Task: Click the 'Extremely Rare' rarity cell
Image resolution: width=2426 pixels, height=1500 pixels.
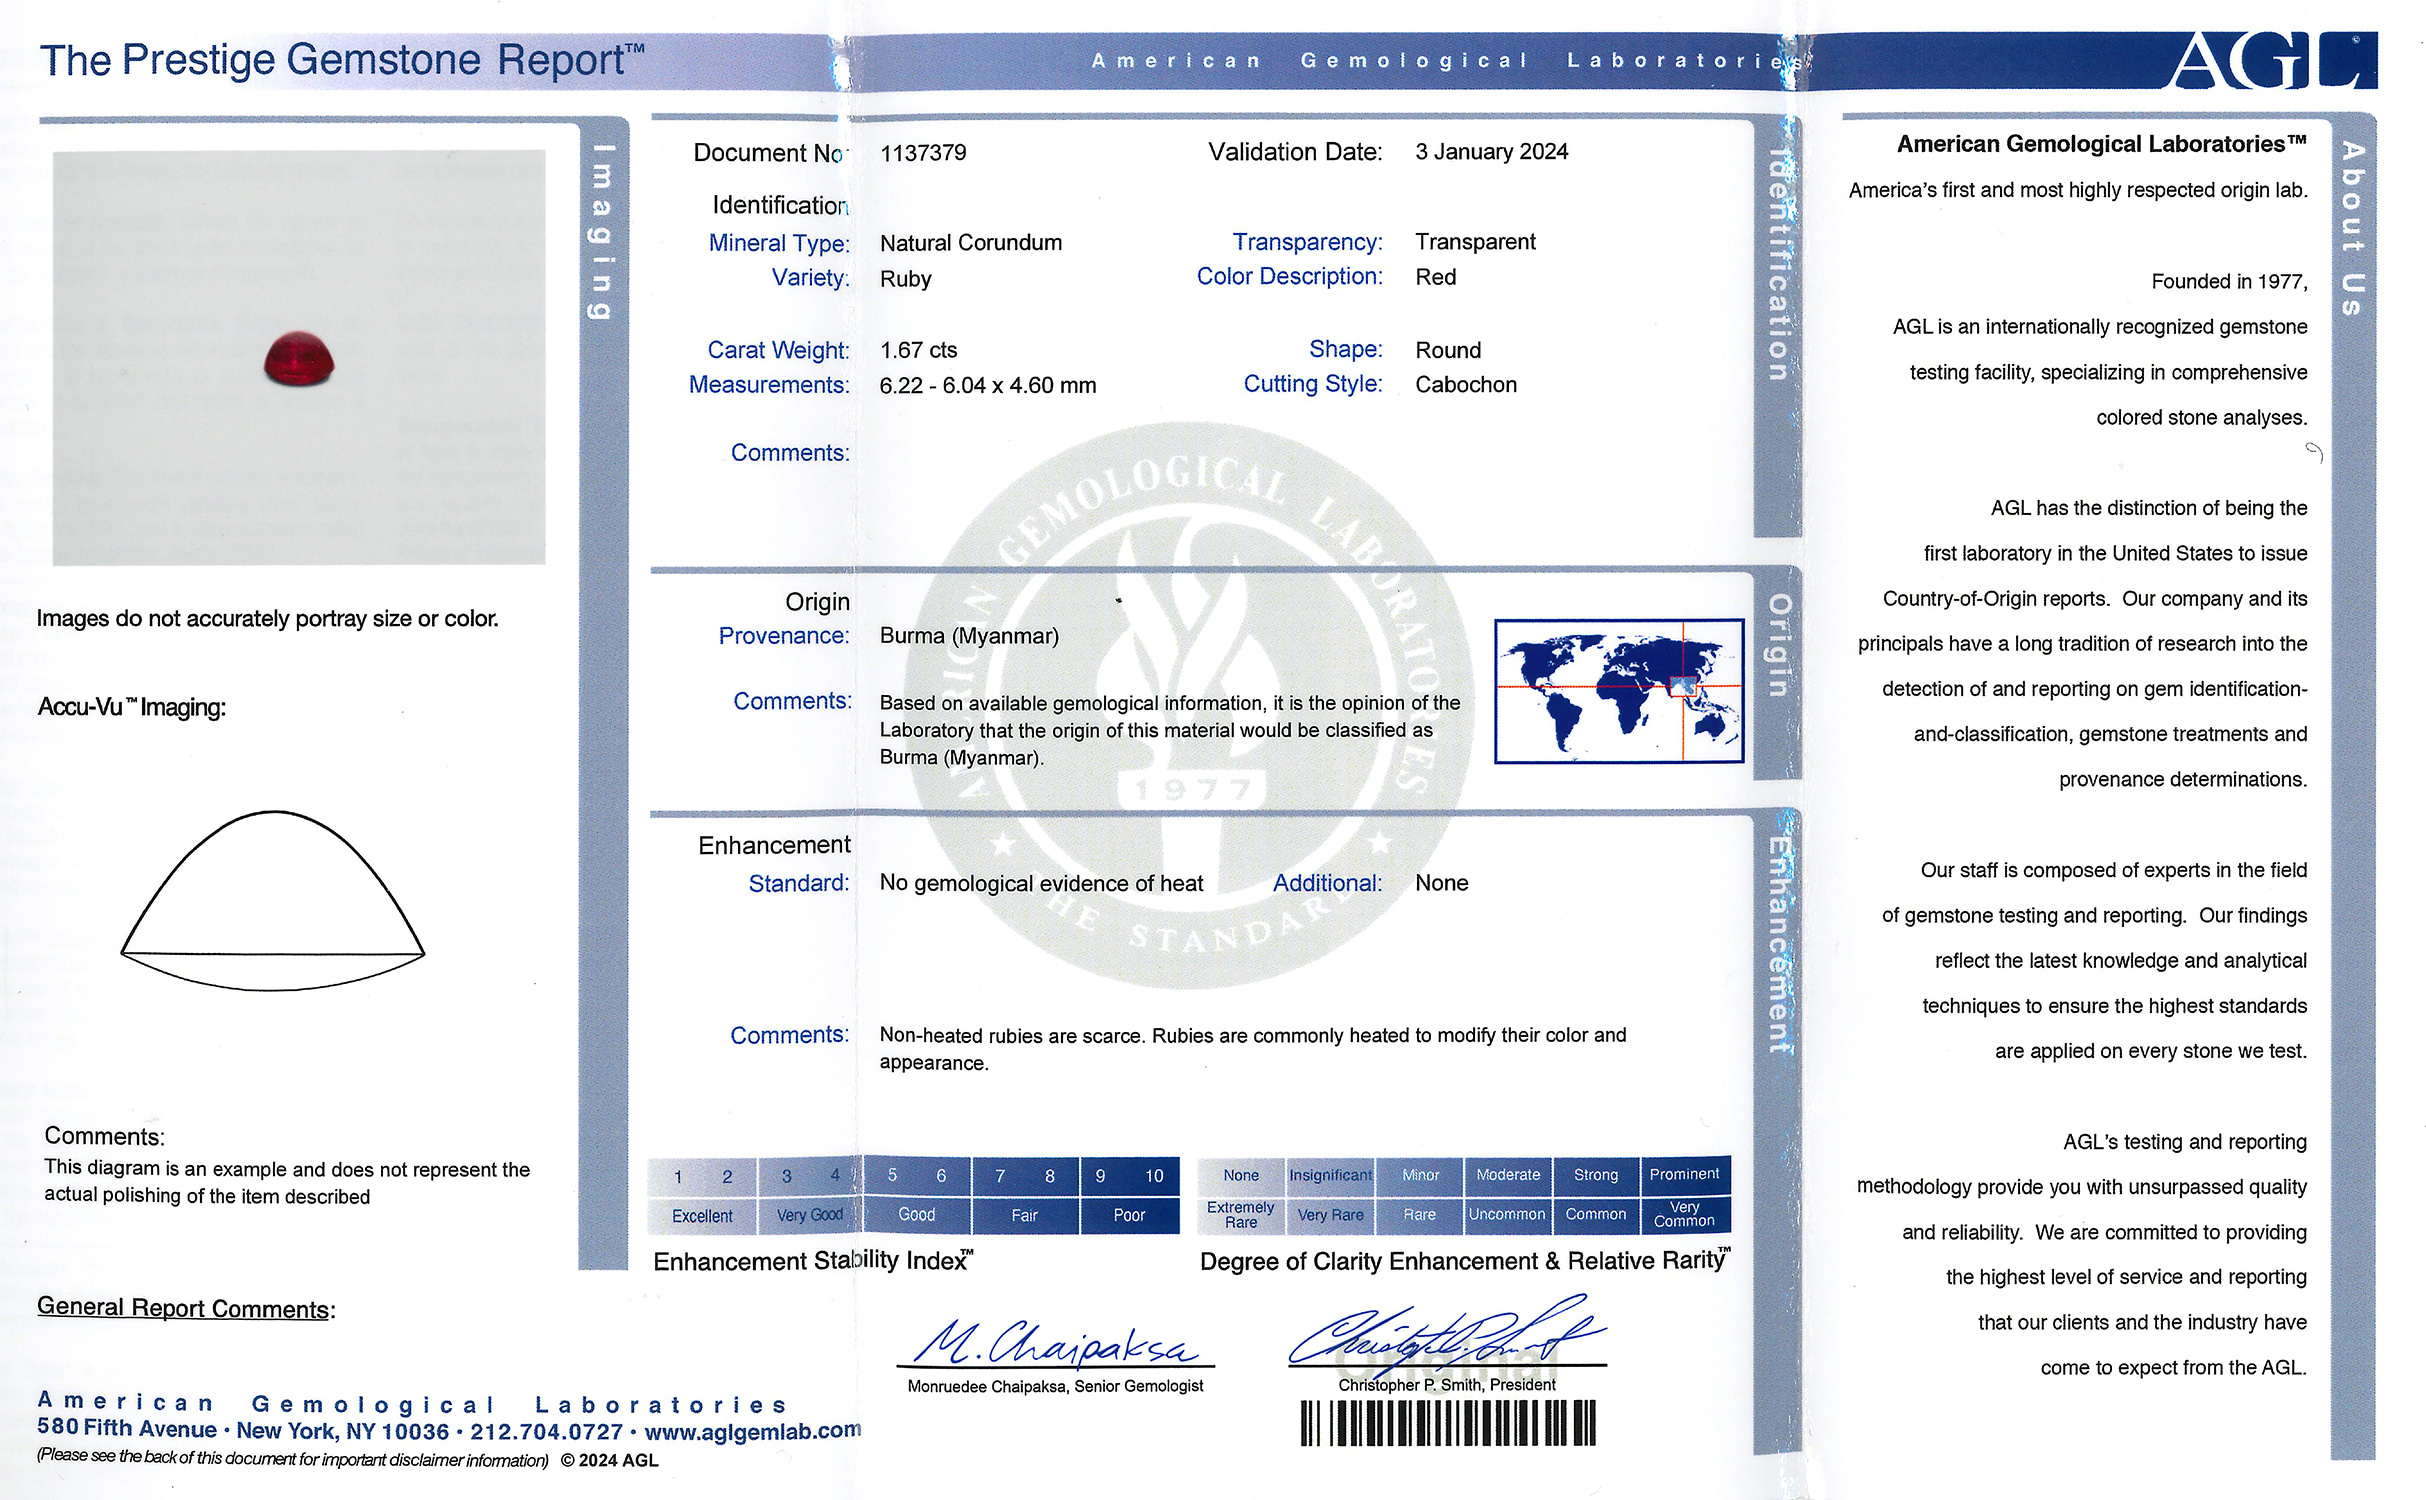Action: coord(1241,1215)
